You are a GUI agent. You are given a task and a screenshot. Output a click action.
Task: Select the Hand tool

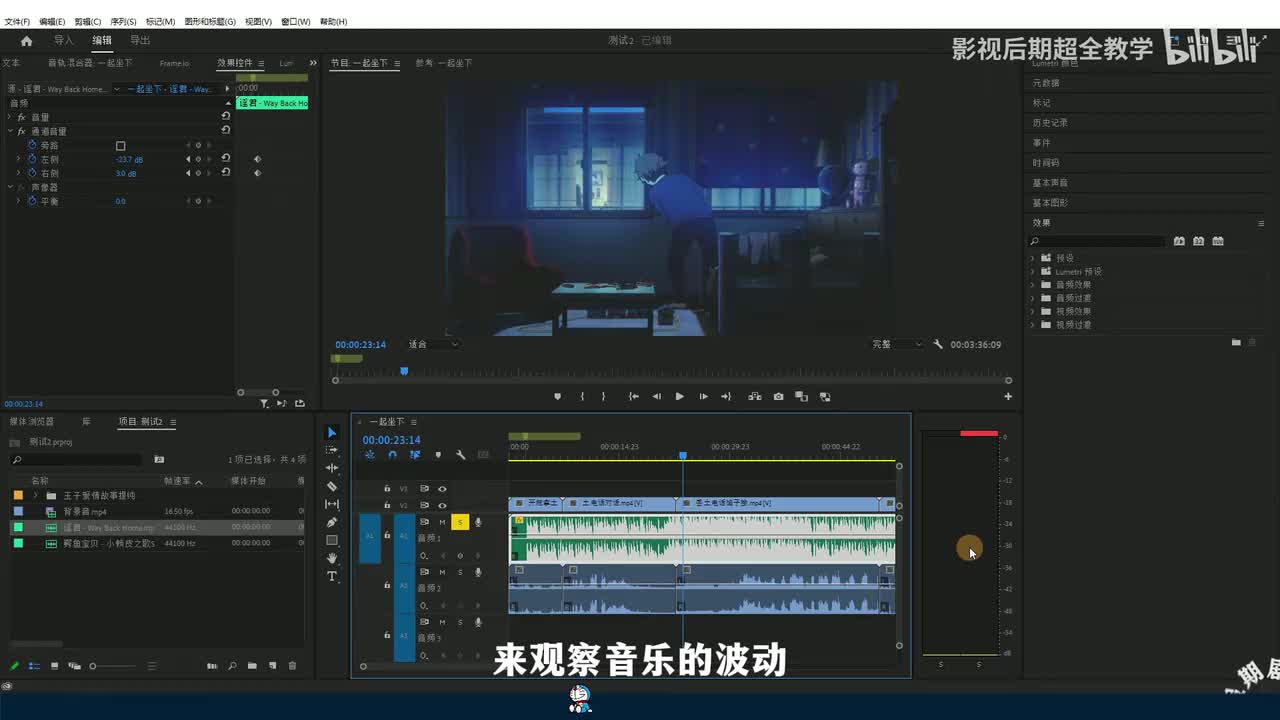coord(332,558)
